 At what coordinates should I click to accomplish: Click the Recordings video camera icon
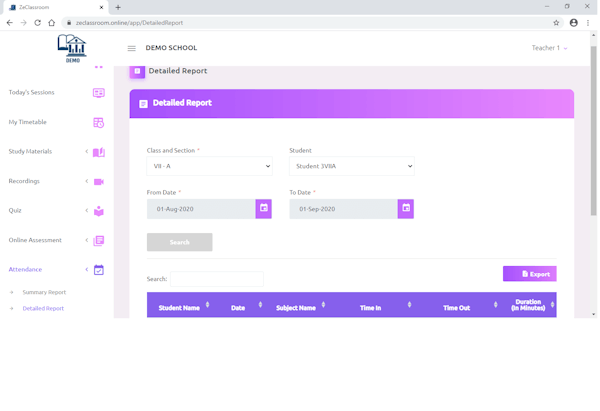coord(98,181)
